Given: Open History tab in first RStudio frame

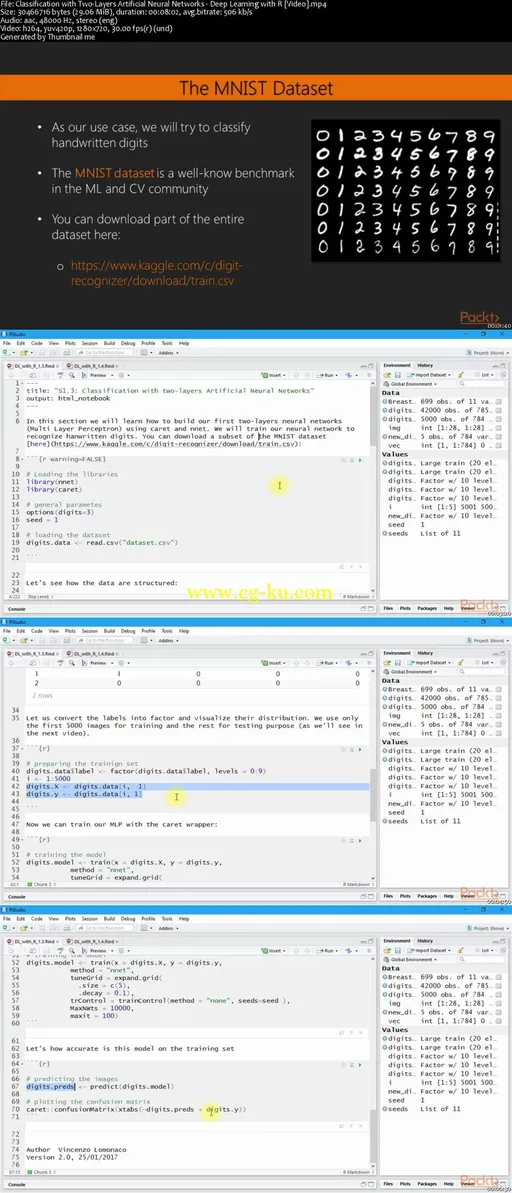Looking at the screenshot, I should click(x=425, y=365).
